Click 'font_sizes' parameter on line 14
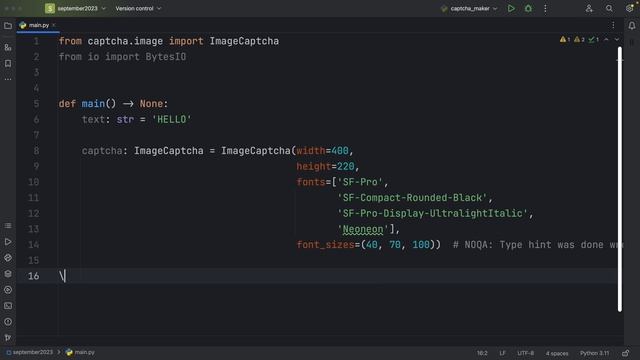Viewport: 640px width, 360px height. [x=325, y=245]
